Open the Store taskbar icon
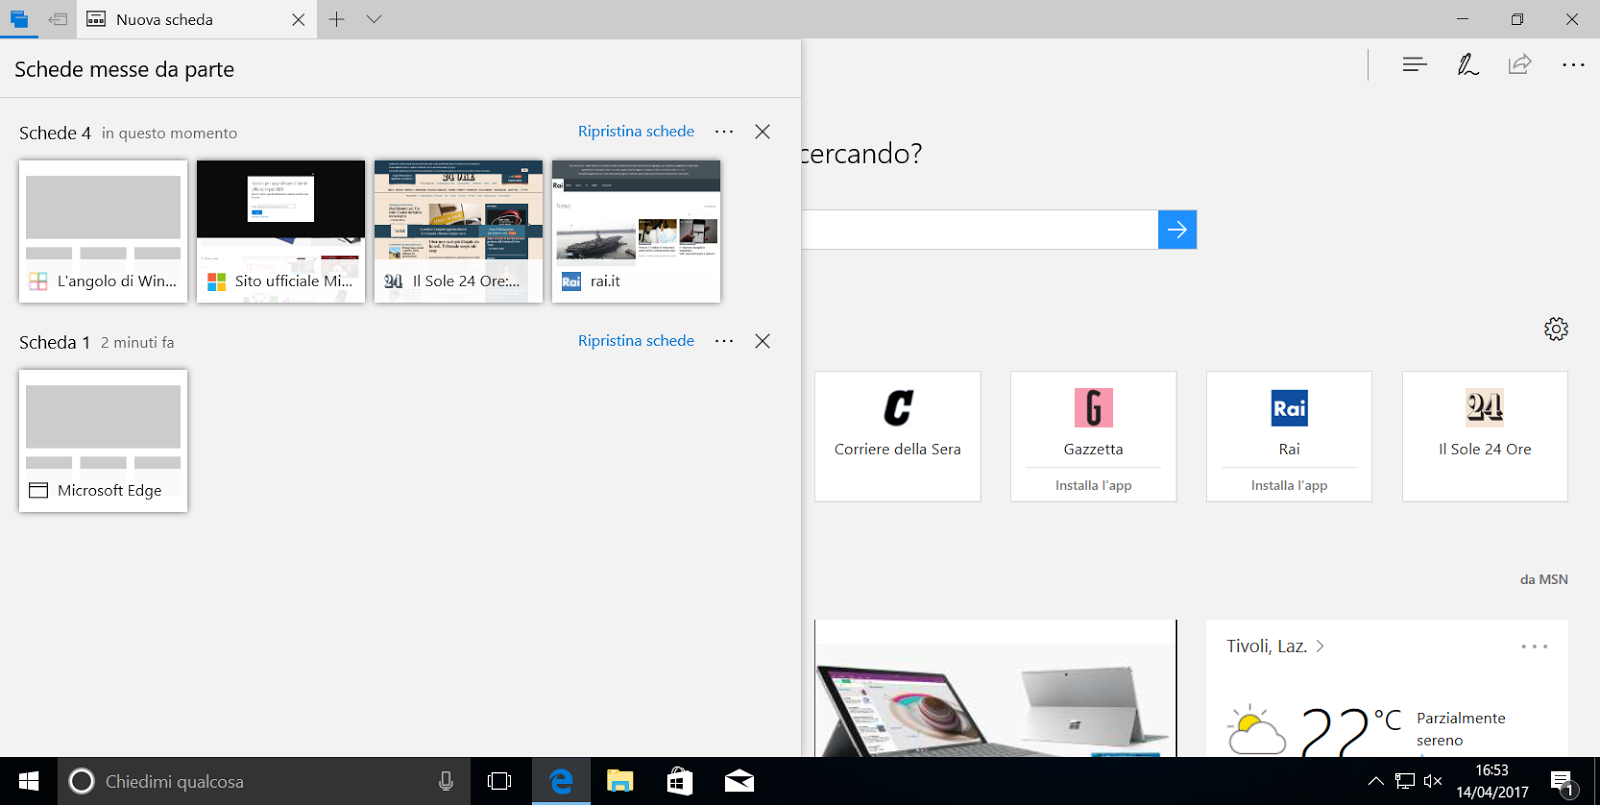 tap(680, 781)
